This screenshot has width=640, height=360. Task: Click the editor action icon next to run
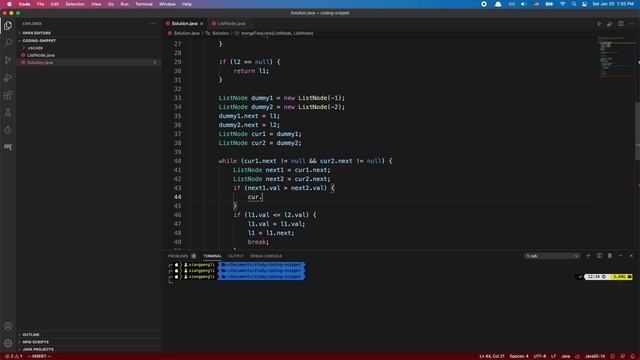point(609,24)
